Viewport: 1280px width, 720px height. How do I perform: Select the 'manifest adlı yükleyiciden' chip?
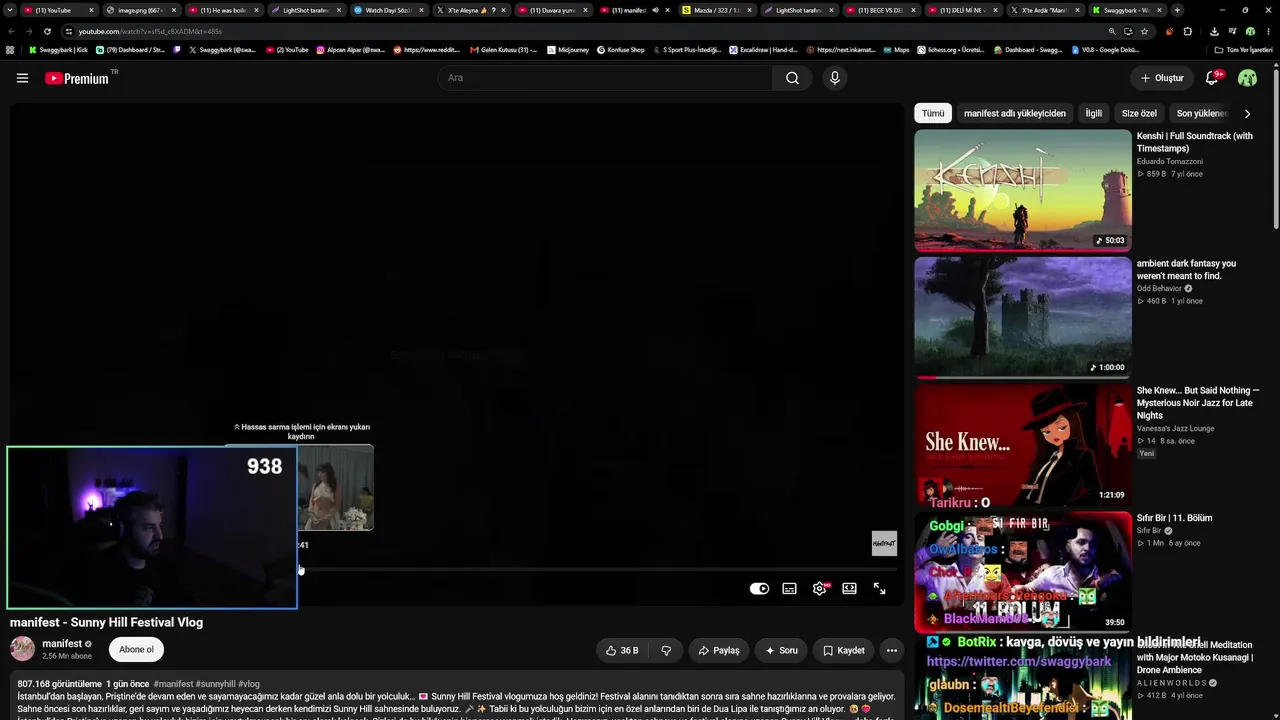point(1014,113)
